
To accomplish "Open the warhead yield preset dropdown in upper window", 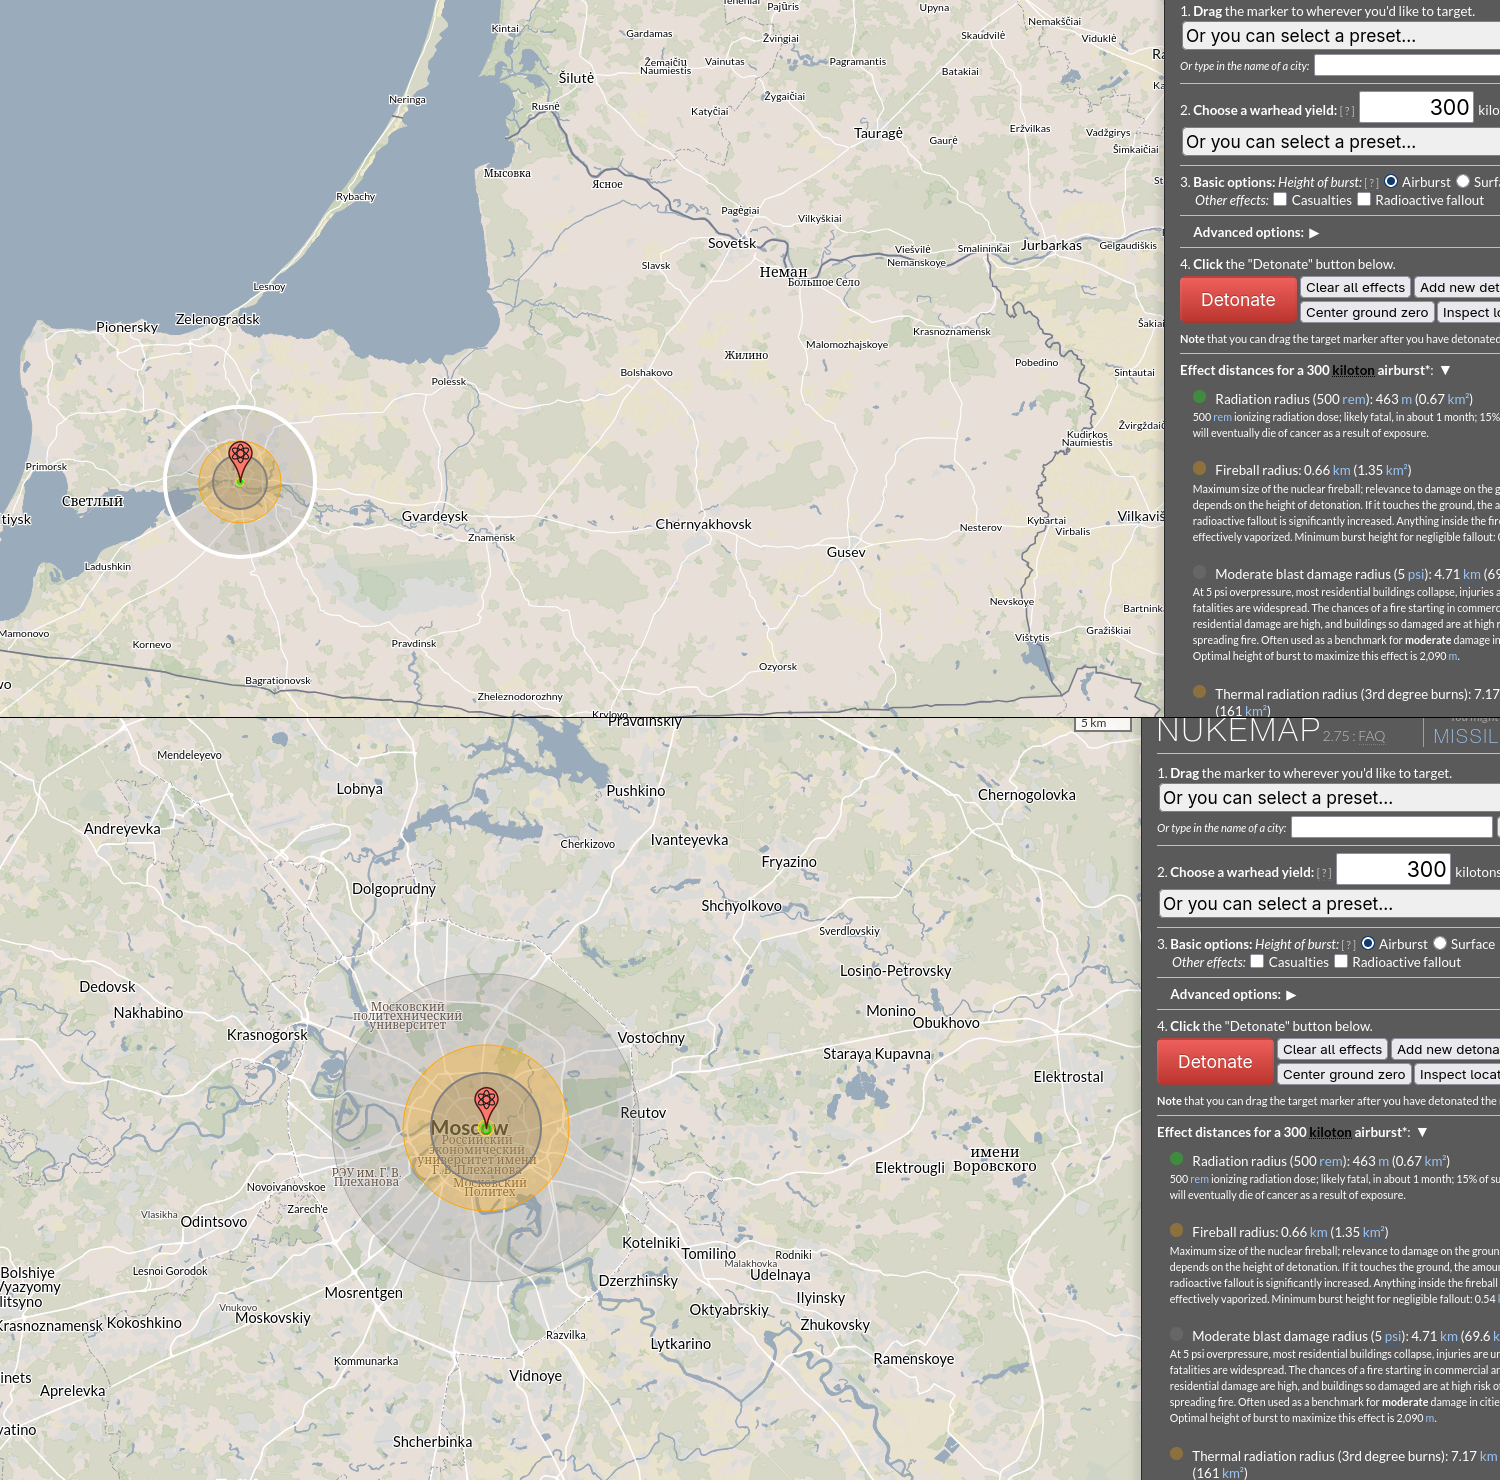I will pyautogui.click(x=1341, y=142).
